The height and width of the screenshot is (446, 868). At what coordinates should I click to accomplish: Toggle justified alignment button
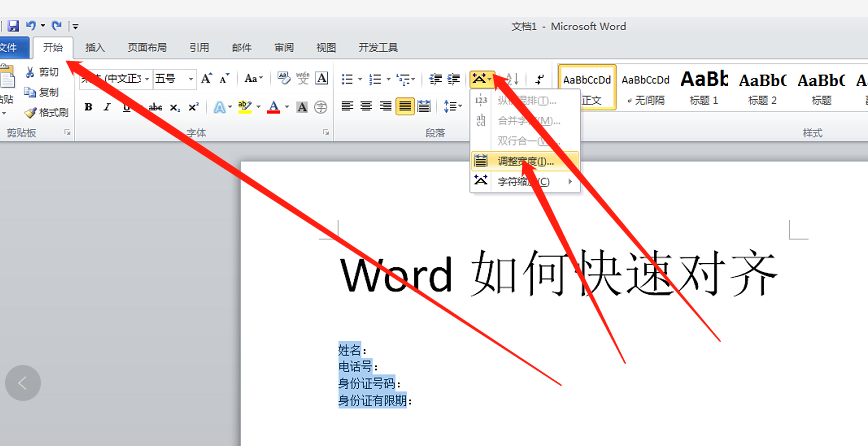pos(405,106)
